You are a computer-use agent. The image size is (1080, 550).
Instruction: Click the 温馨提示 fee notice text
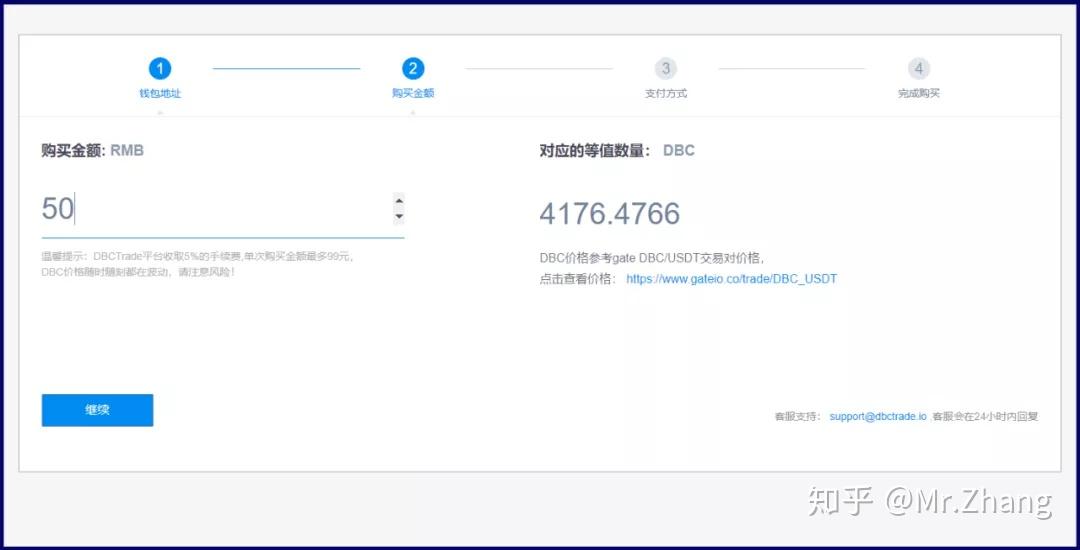[198, 264]
